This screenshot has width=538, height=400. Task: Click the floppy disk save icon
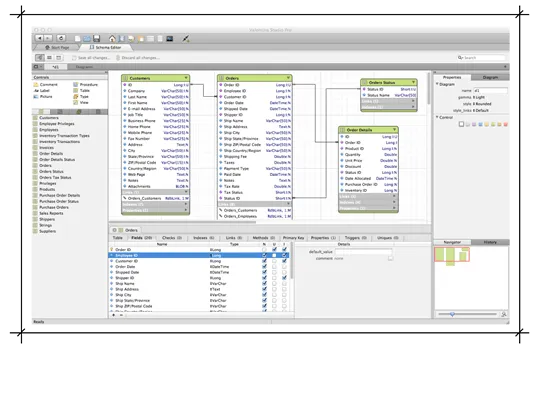[96, 38]
